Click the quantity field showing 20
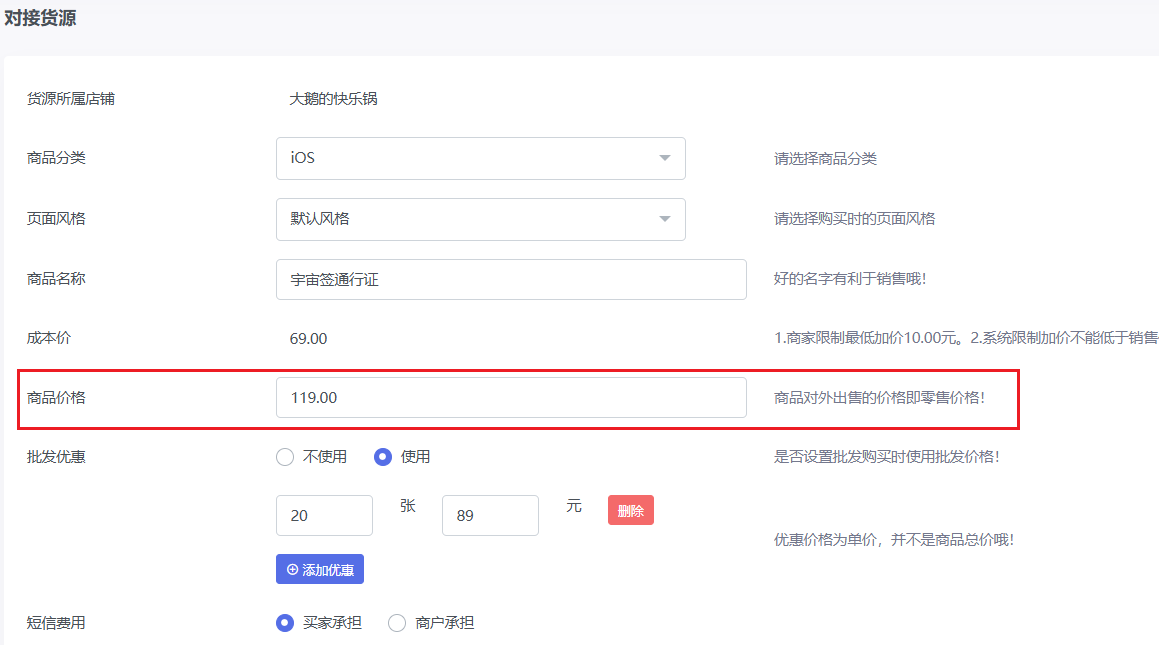This screenshot has height=645, width=1159. [323, 516]
